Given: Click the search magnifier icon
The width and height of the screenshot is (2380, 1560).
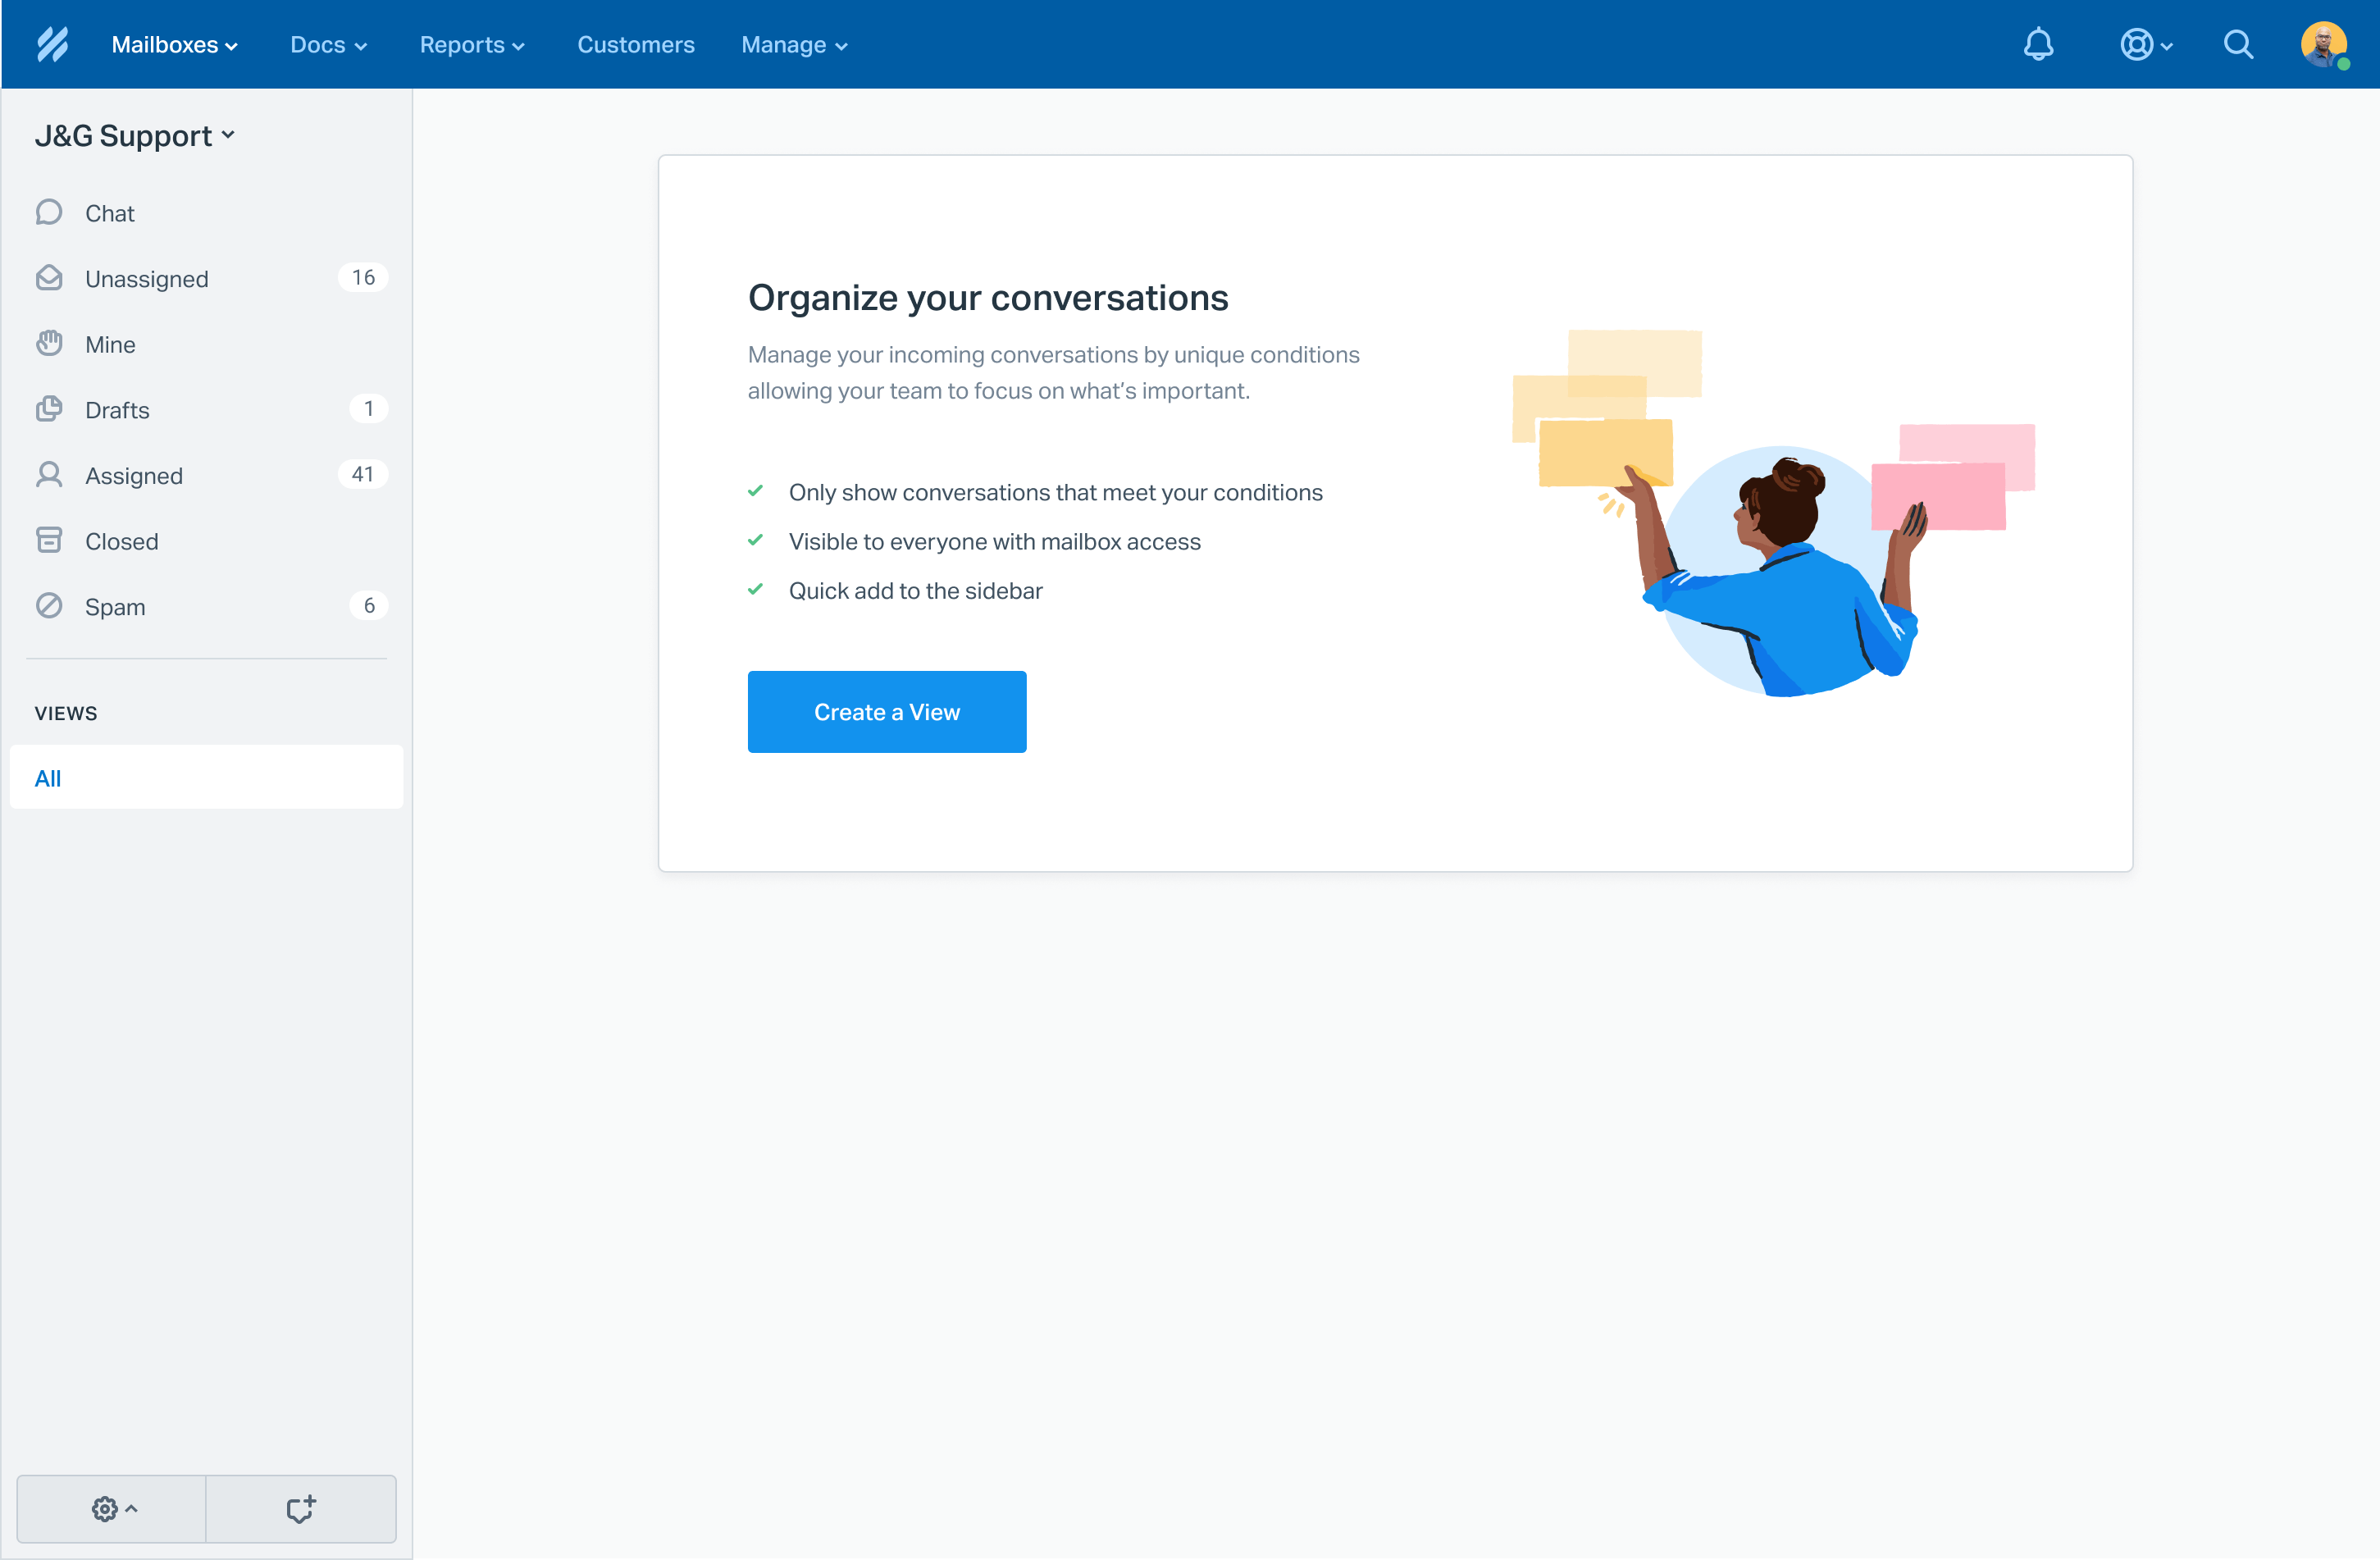Looking at the screenshot, I should [2237, 44].
